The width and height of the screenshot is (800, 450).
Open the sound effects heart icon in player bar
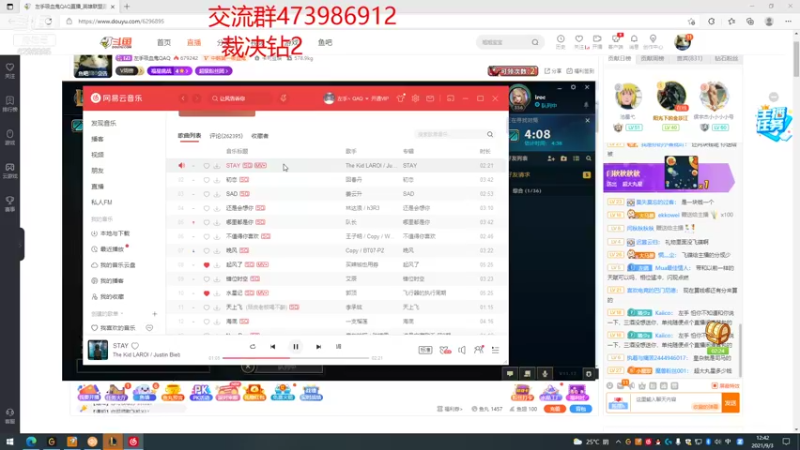pyautogui.click(x=445, y=350)
